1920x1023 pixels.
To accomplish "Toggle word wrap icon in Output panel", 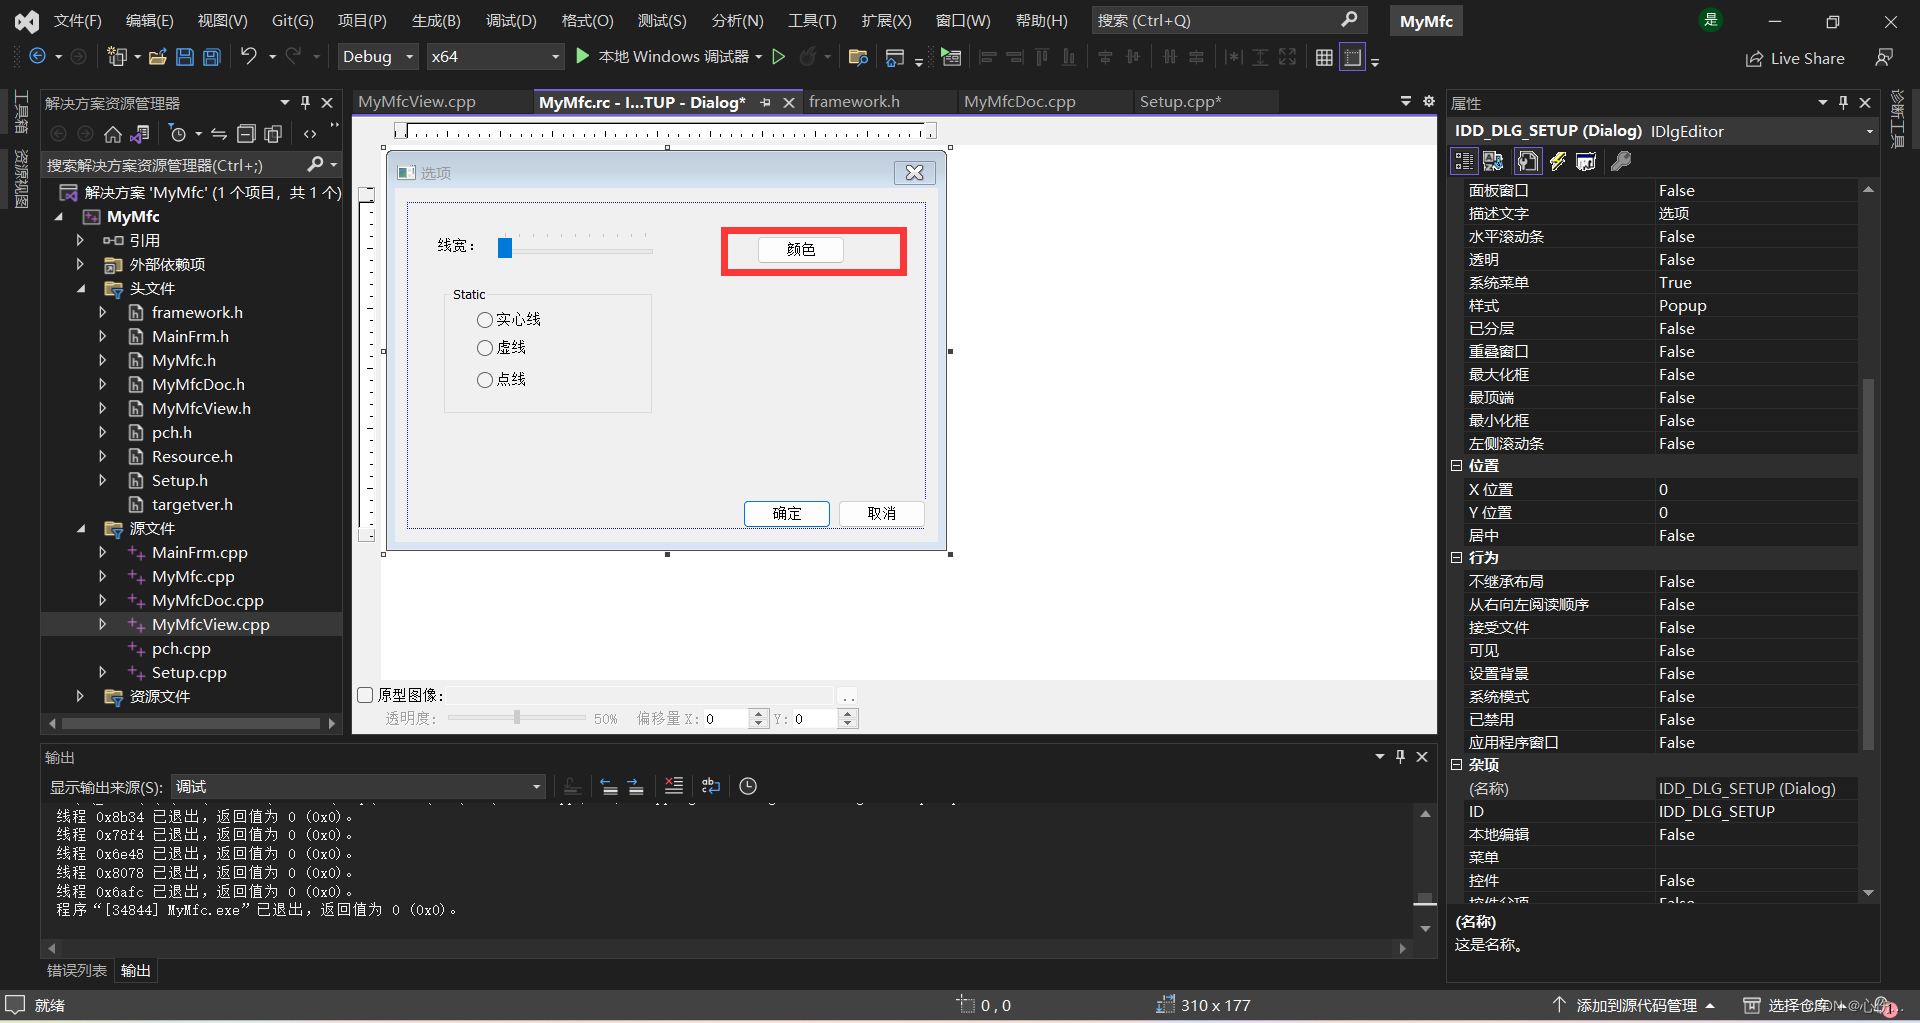I will tap(711, 786).
